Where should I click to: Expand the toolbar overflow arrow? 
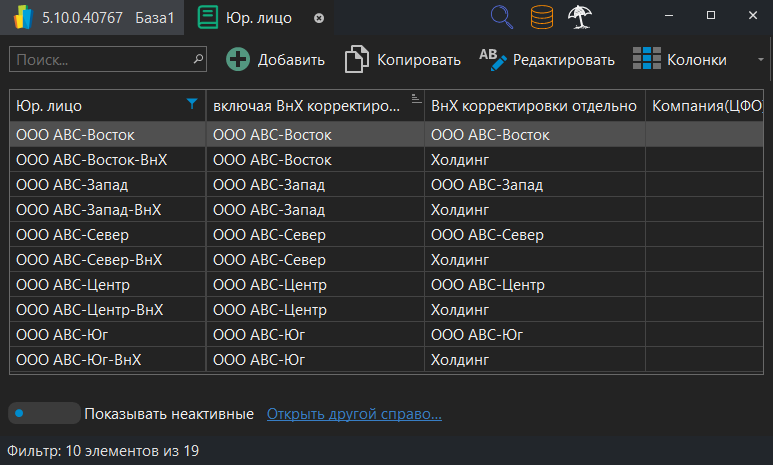point(761,60)
